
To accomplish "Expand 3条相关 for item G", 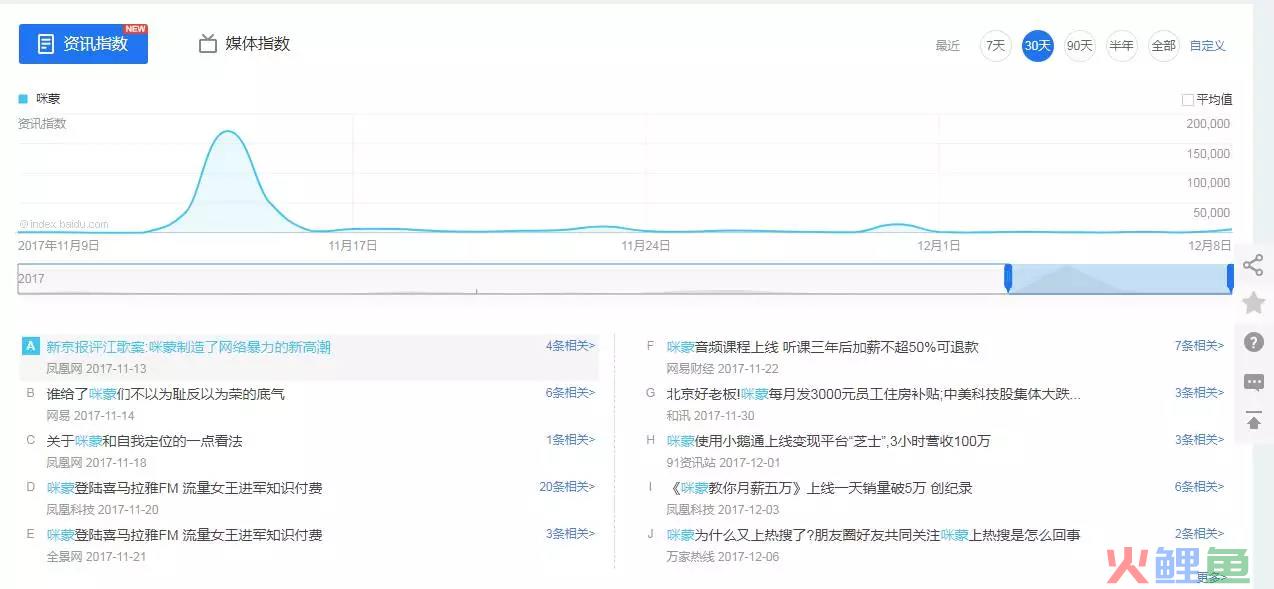I will [x=1199, y=393].
